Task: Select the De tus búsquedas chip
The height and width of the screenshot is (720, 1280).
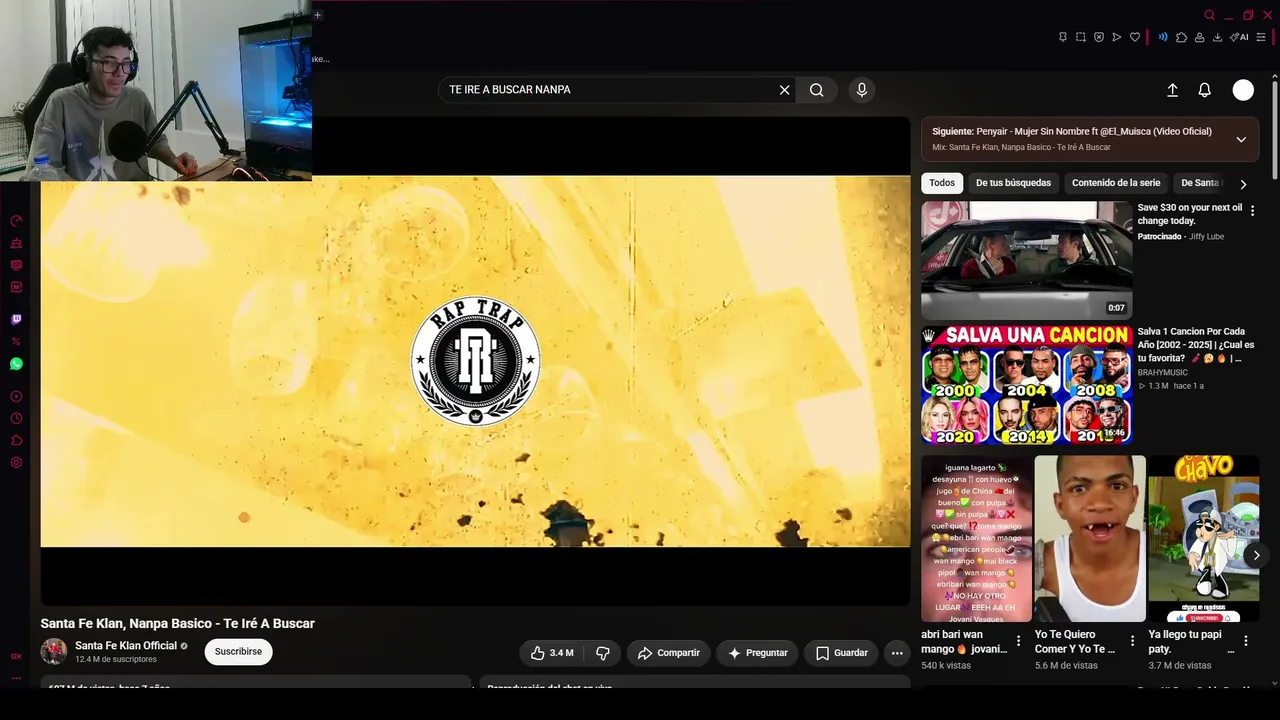Action: click(1013, 183)
